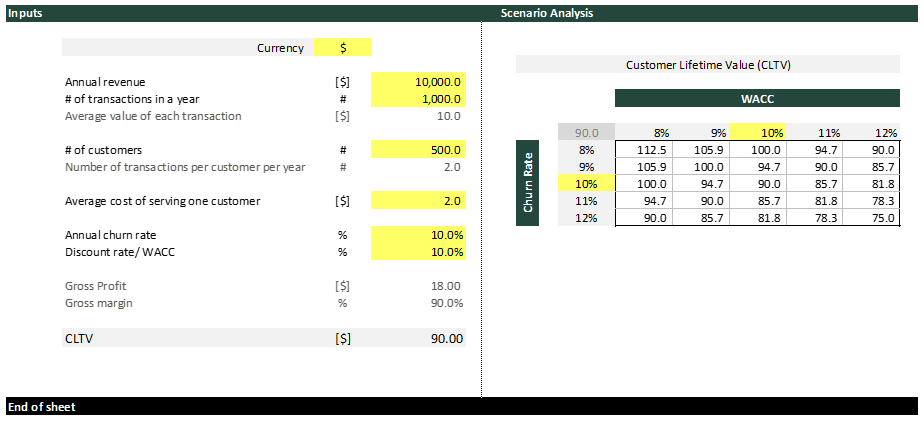Click "Customer Lifetime Value (CLTV)" title

[708, 65]
